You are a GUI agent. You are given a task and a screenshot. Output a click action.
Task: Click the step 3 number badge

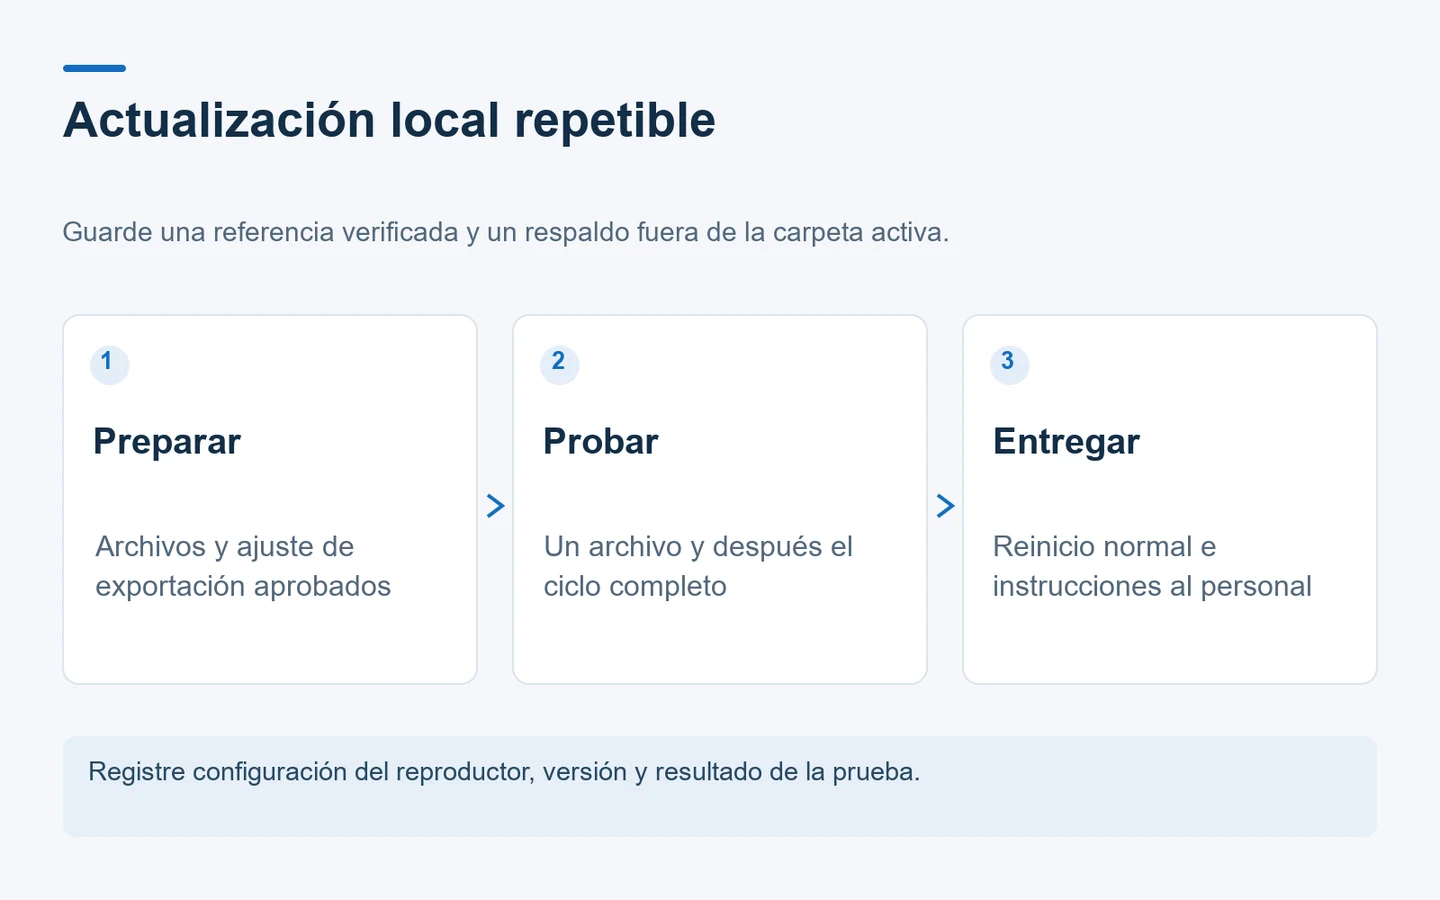(x=1009, y=364)
